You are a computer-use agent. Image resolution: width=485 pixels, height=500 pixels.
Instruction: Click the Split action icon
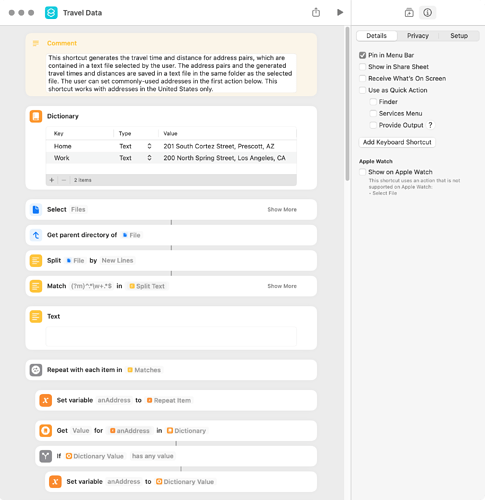coord(36,260)
